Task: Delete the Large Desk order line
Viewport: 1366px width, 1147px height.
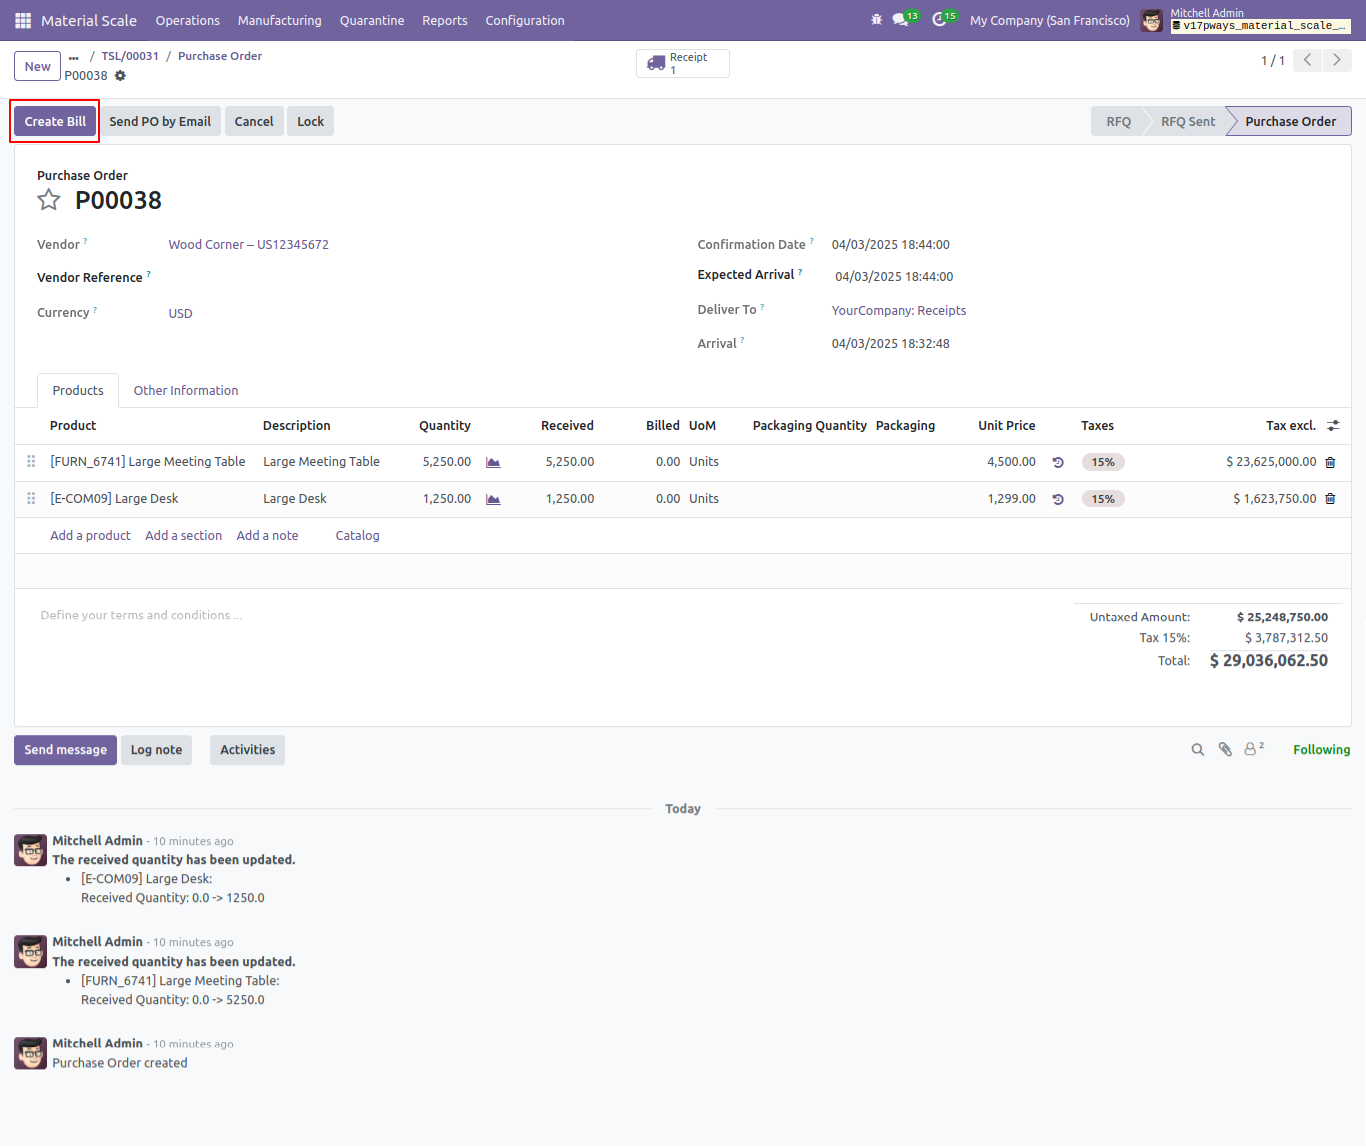Action: 1330,499
